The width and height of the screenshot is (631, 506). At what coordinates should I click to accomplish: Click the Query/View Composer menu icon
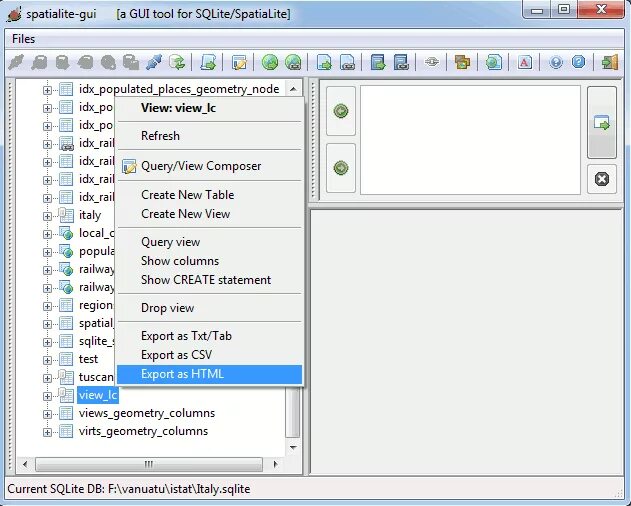click(129, 166)
